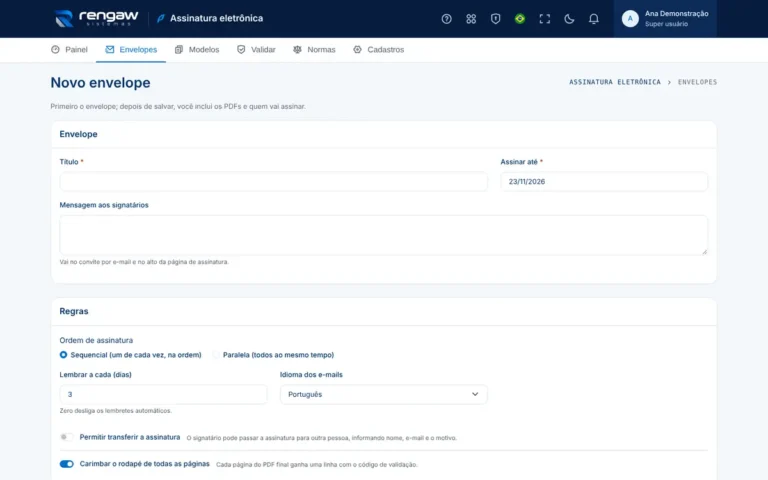Click the Normas scales icon

pos(297,49)
